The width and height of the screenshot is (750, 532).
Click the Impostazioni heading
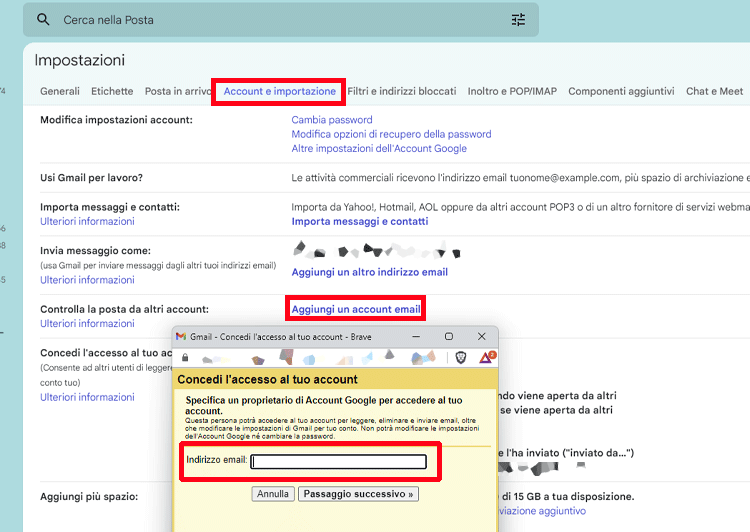79,60
